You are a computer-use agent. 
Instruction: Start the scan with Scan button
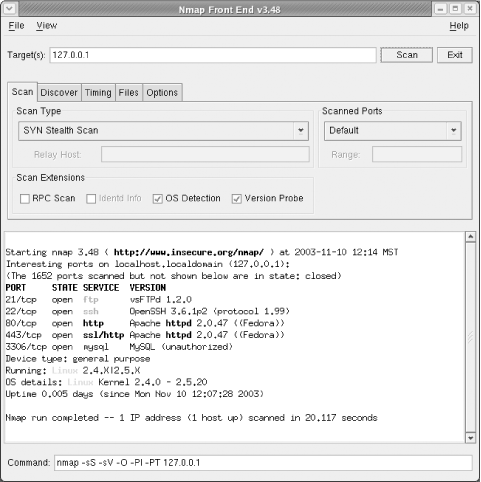(407, 55)
